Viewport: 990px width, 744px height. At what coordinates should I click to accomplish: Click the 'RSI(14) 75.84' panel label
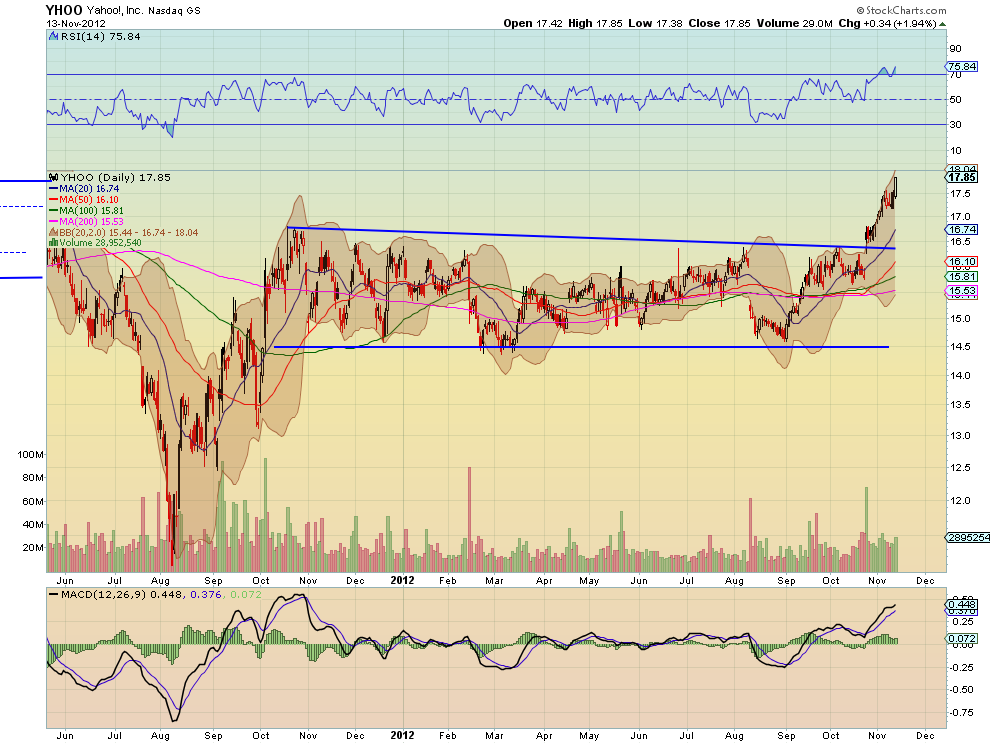point(100,37)
